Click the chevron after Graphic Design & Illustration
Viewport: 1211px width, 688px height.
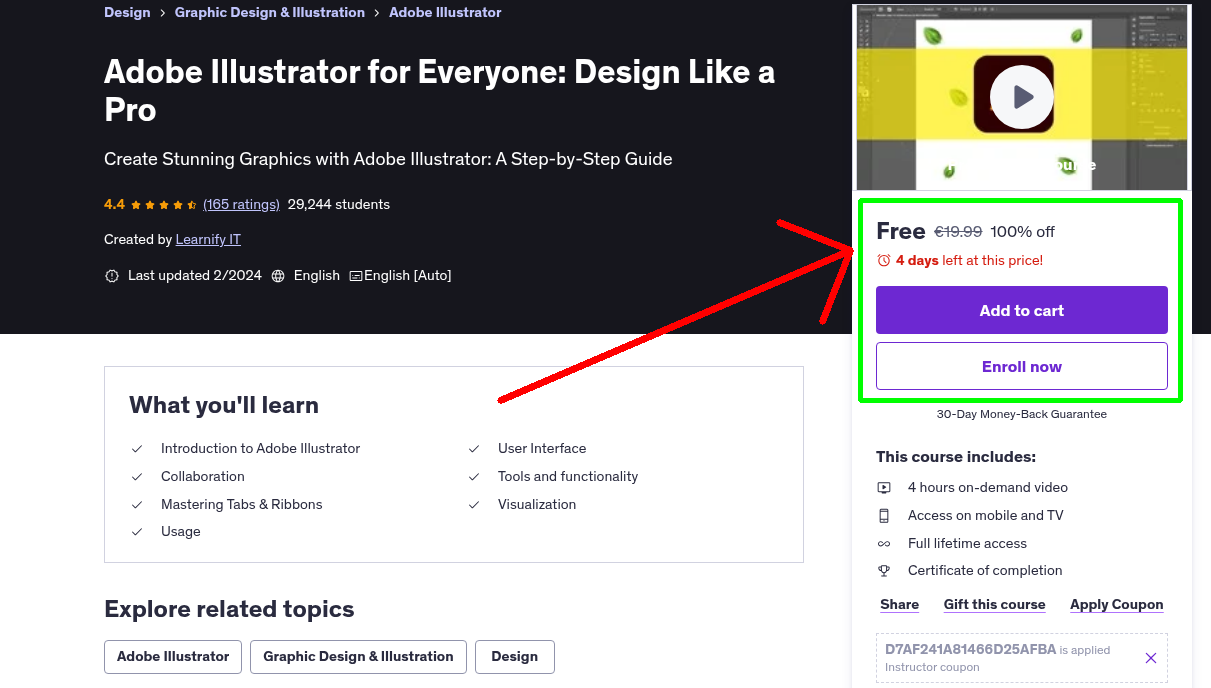(x=377, y=13)
